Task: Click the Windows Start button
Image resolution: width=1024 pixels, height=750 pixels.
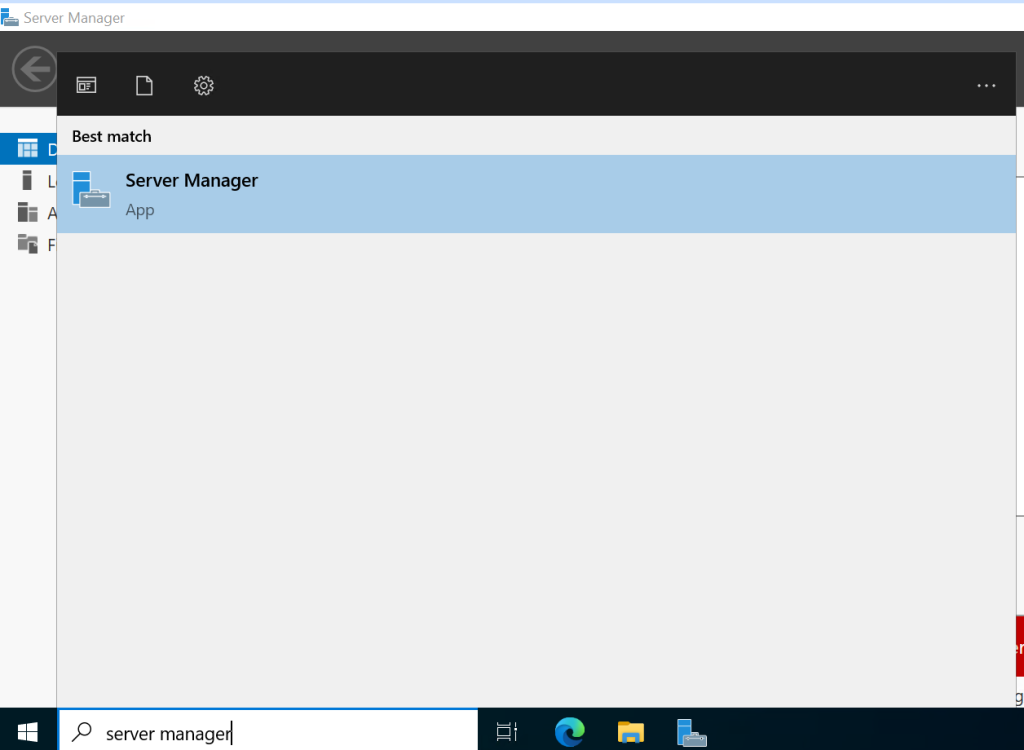Action: [x=27, y=731]
